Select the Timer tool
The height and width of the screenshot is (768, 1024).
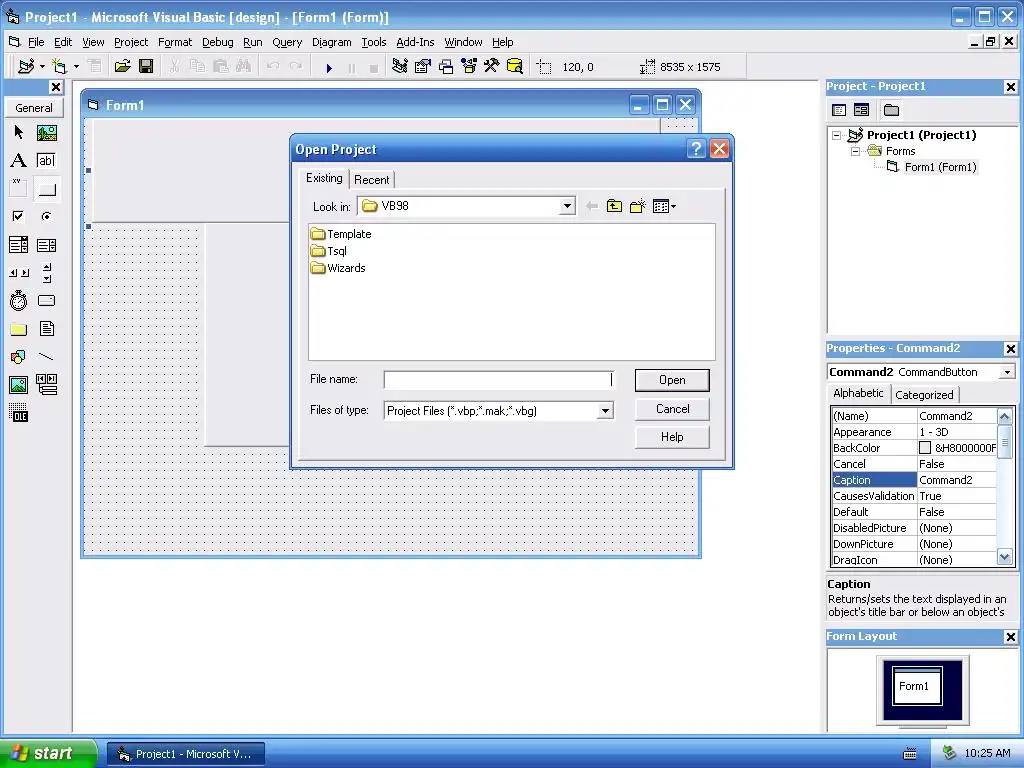[x=18, y=301]
